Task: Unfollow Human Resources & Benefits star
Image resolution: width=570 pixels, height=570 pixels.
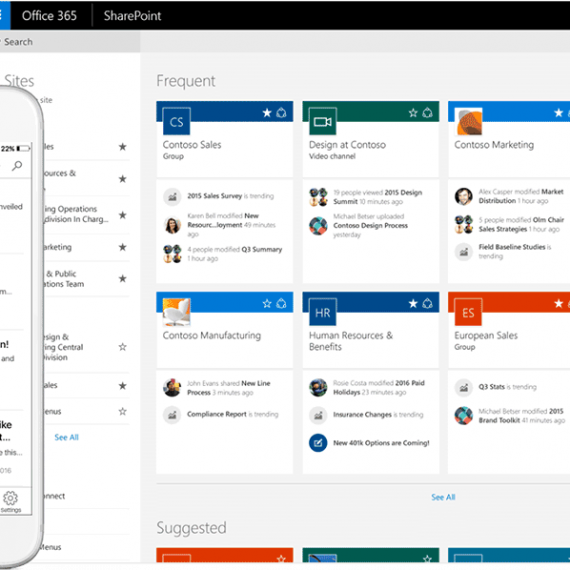Action: [x=413, y=303]
